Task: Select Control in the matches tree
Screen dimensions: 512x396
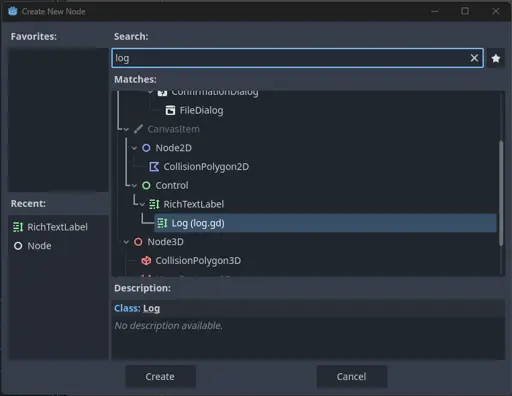Action: [172, 185]
